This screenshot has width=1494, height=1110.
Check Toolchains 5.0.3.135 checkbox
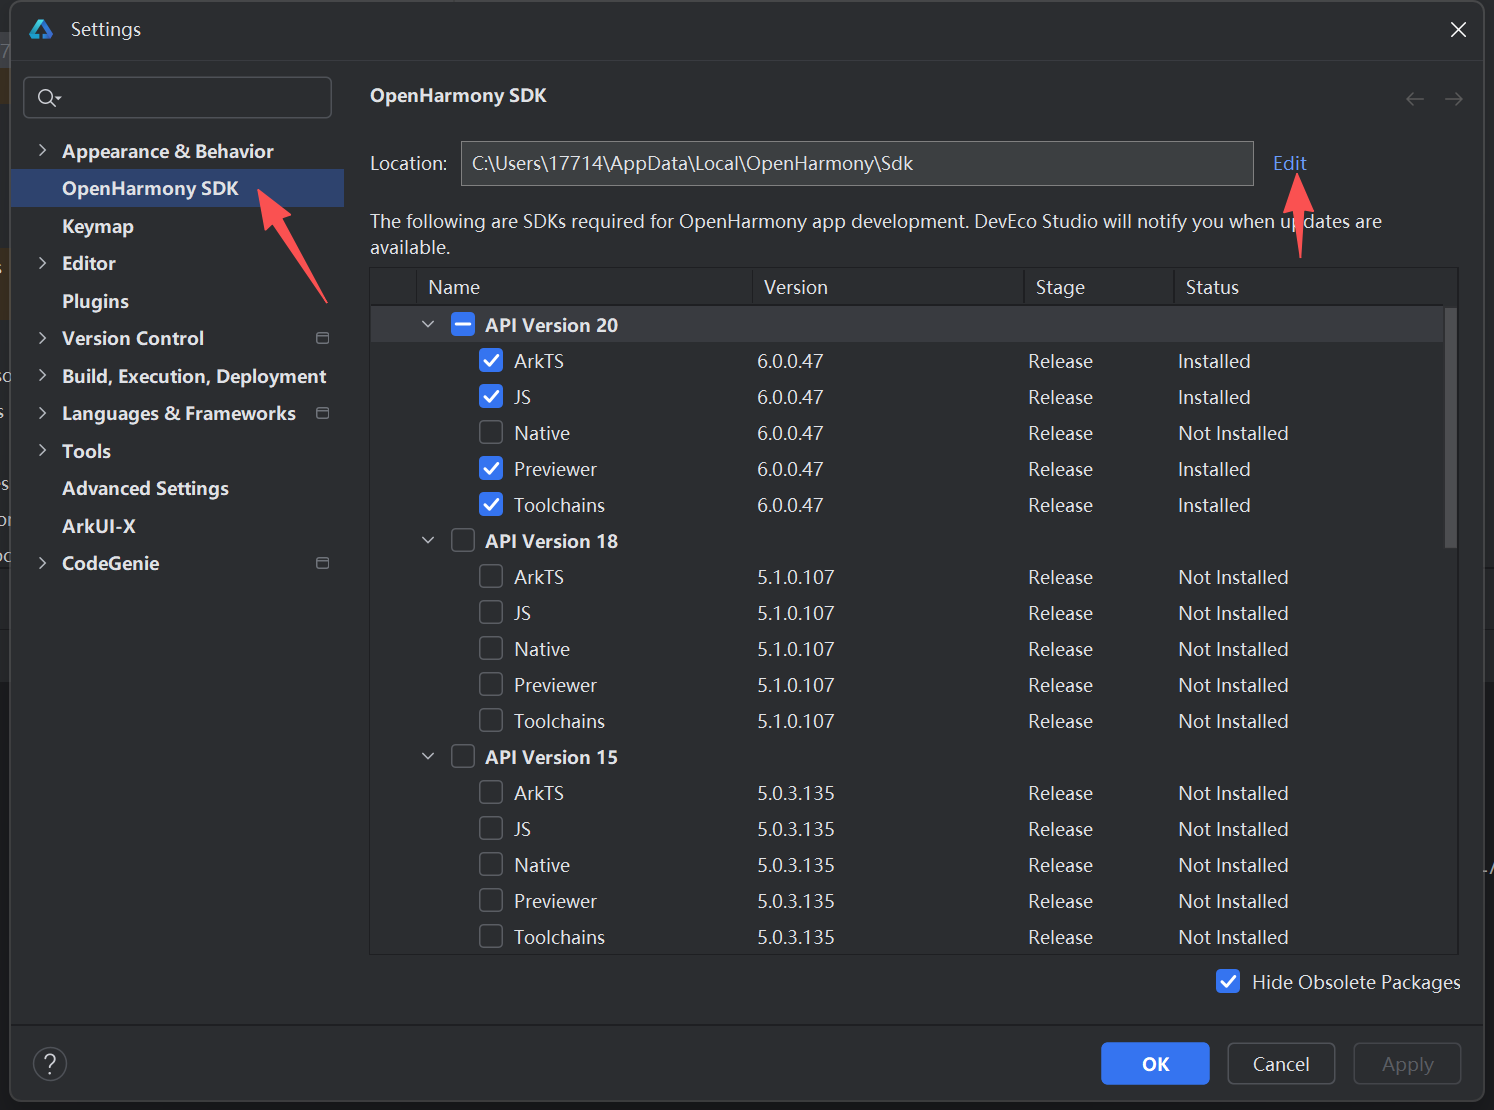coord(491,937)
